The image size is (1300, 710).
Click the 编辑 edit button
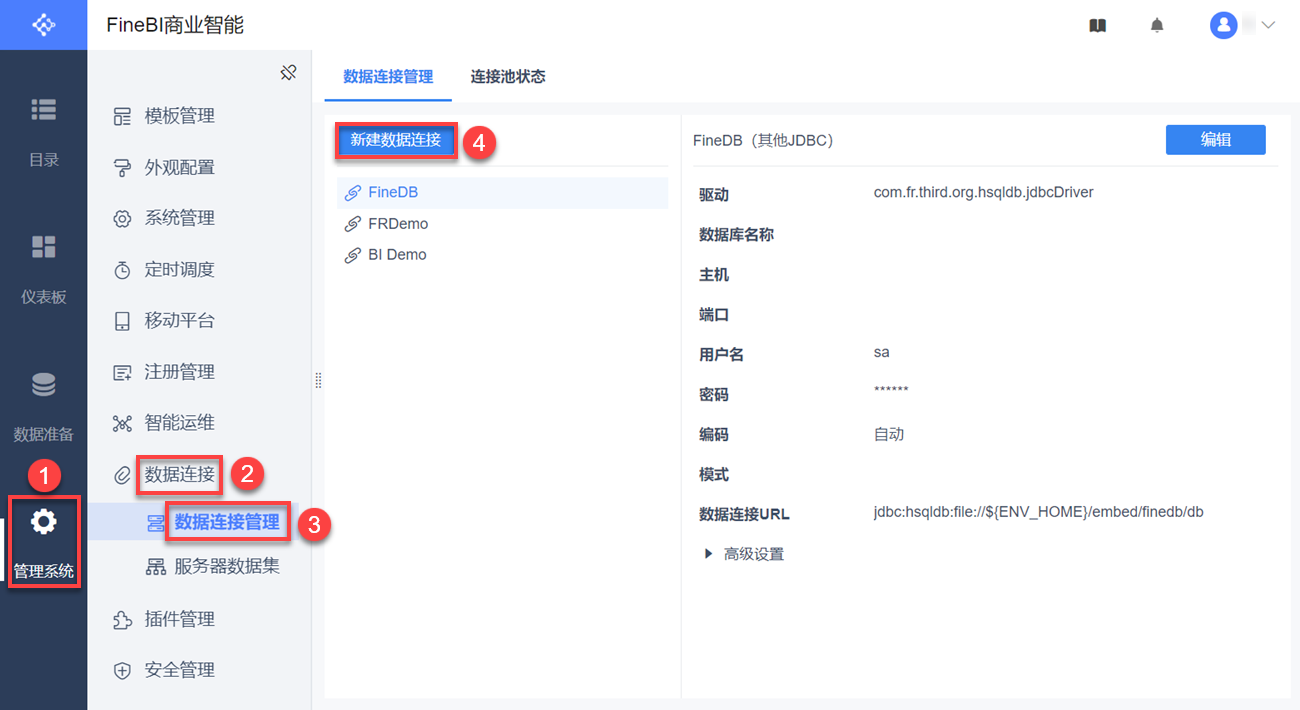coord(1216,140)
